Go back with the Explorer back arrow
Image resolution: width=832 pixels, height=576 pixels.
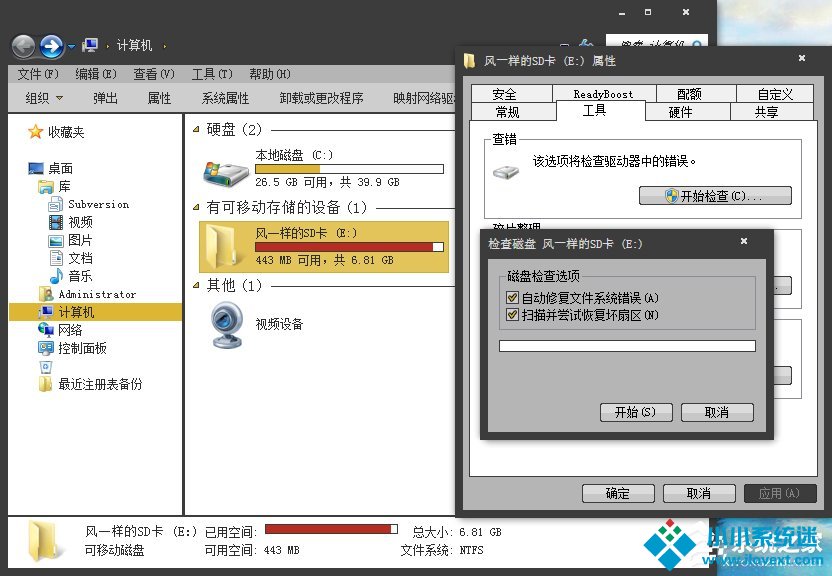pos(23,46)
